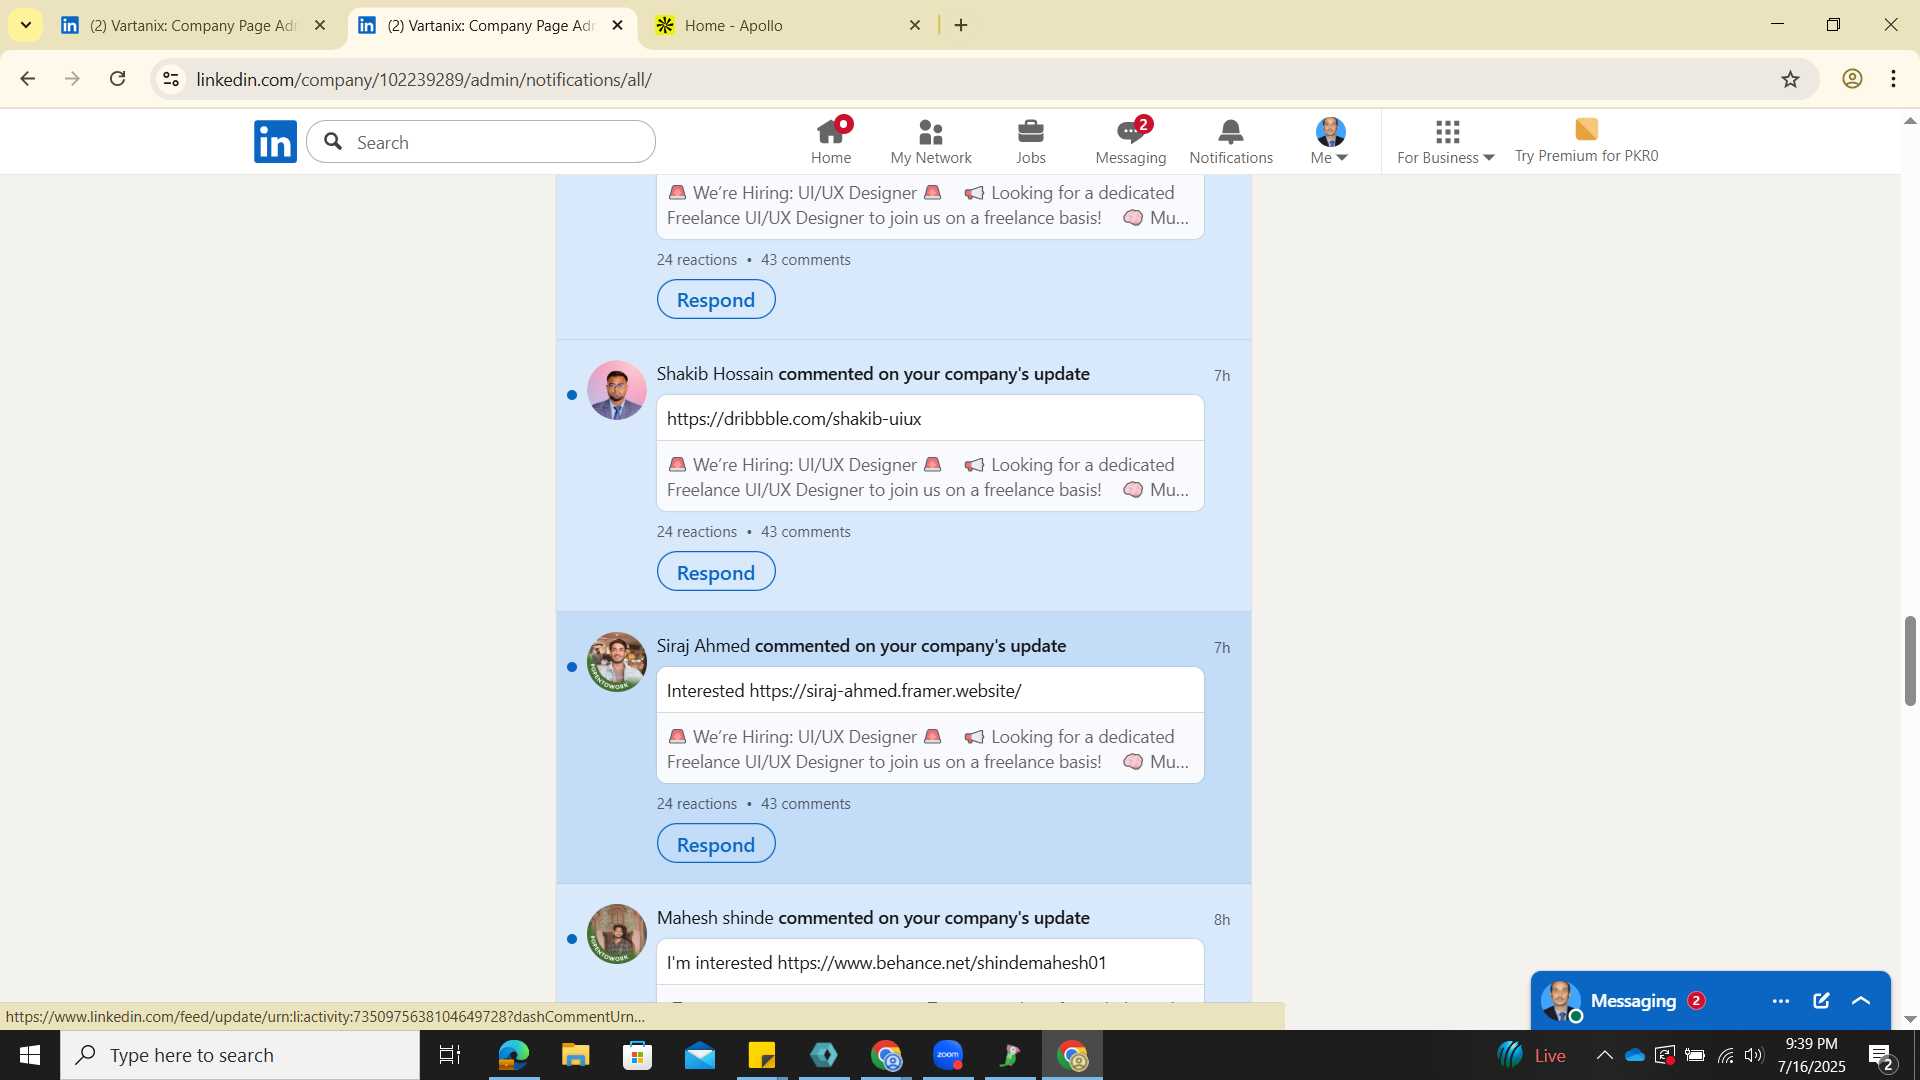The image size is (1920, 1080).
Task: Open hiring post under Shakib's comment
Action: (930, 477)
